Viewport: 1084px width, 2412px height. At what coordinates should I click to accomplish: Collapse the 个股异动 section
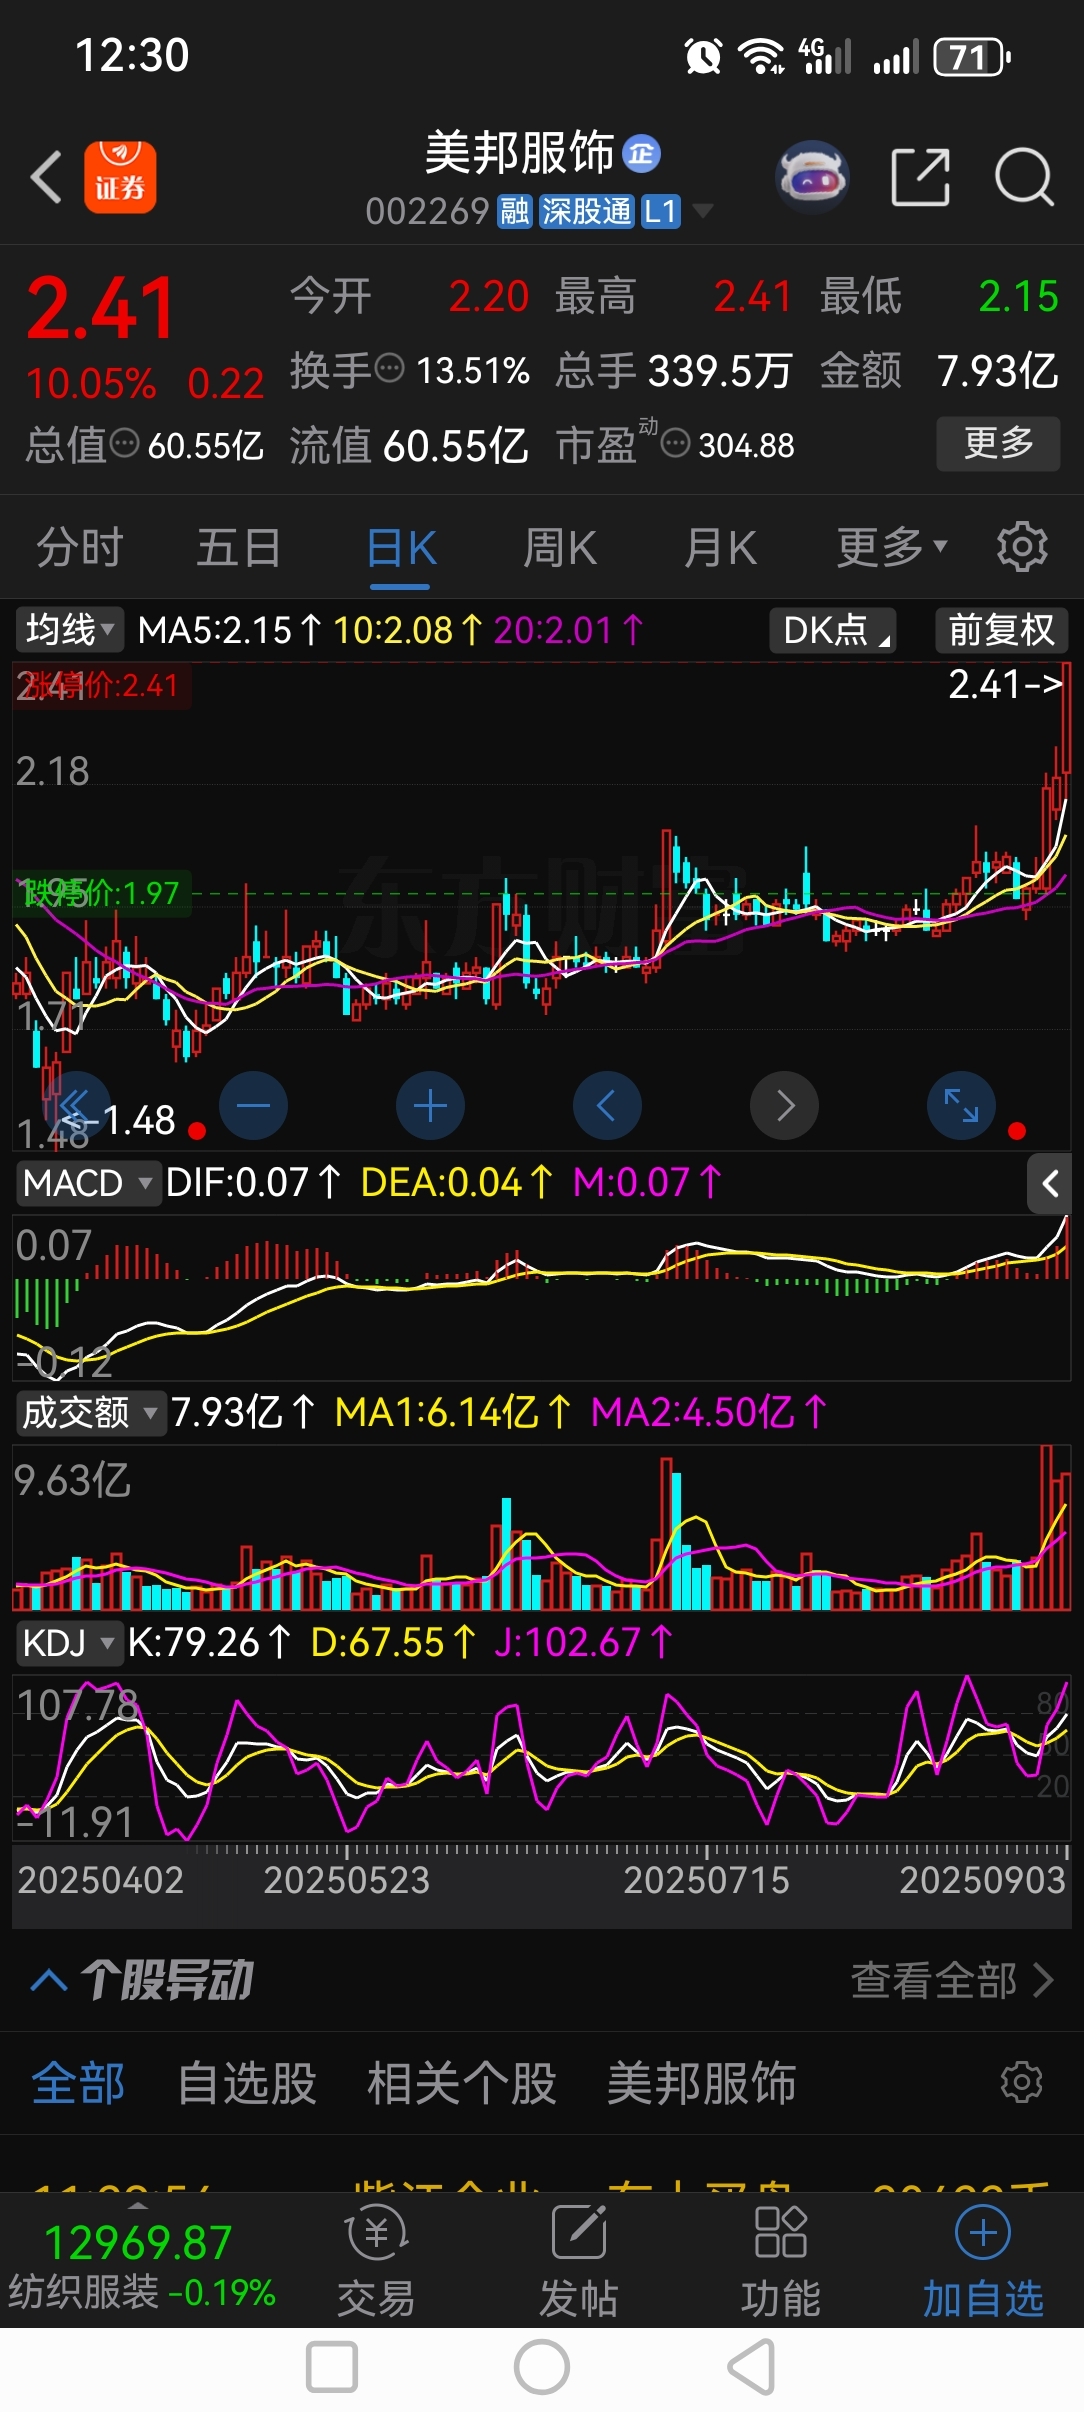click(x=50, y=1980)
